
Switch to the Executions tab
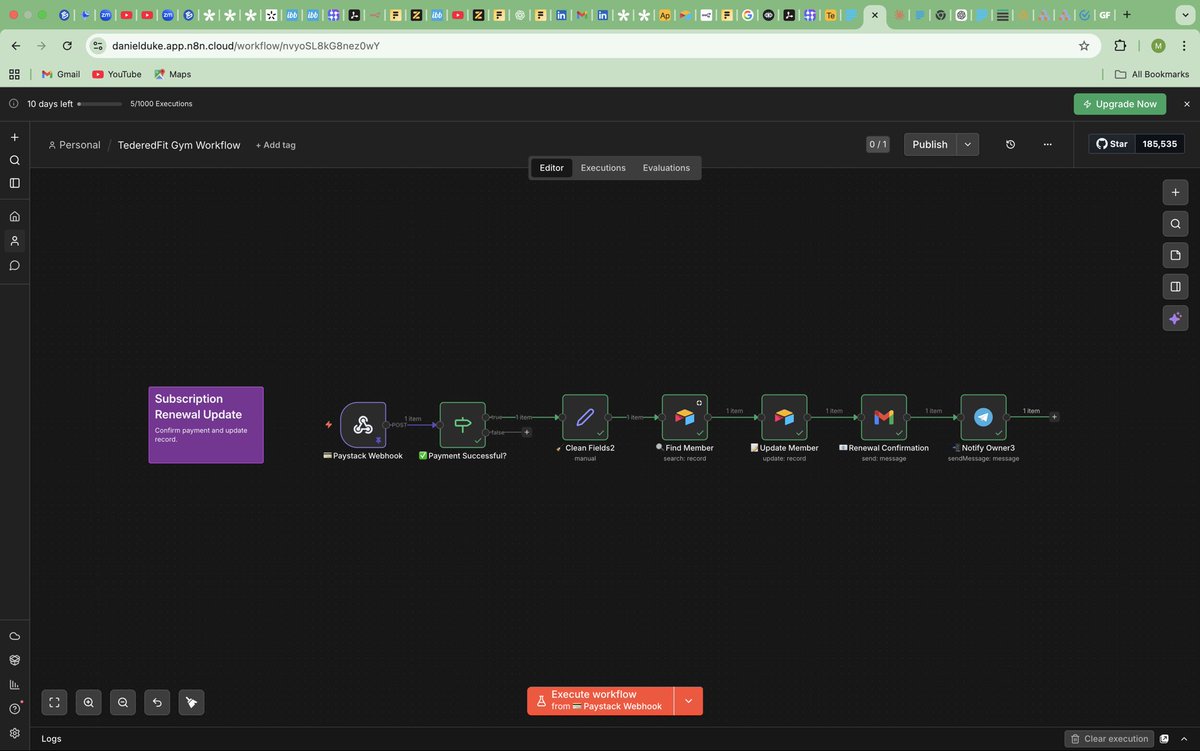point(603,168)
